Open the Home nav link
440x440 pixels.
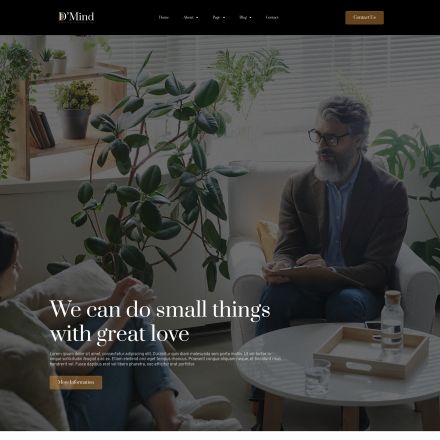164,17
